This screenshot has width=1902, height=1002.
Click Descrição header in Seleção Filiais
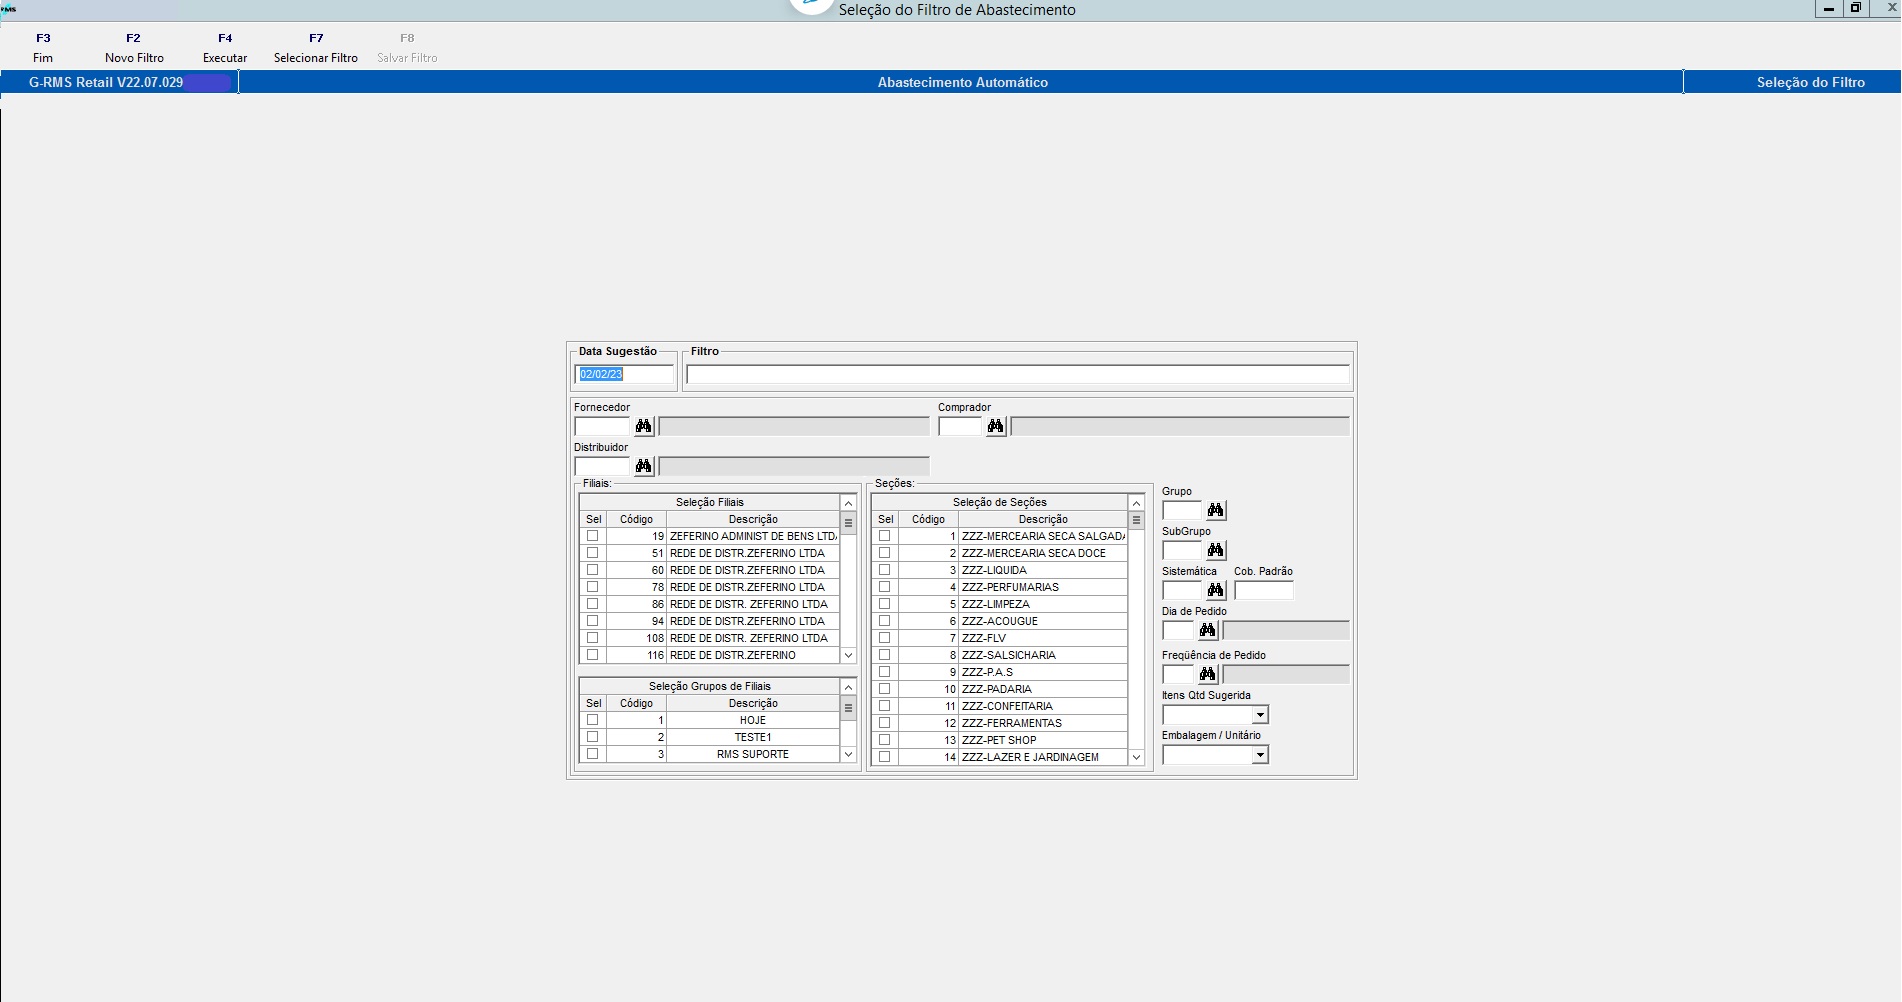(753, 519)
